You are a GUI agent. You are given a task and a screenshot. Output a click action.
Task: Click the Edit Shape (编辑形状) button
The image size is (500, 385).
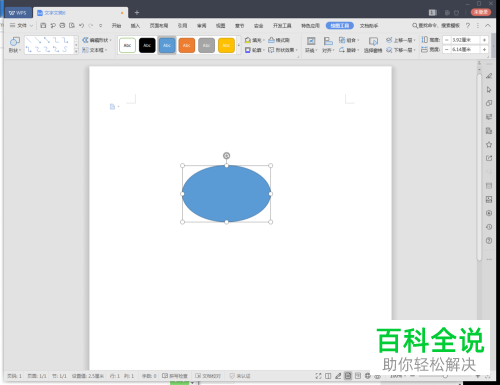[97, 40]
